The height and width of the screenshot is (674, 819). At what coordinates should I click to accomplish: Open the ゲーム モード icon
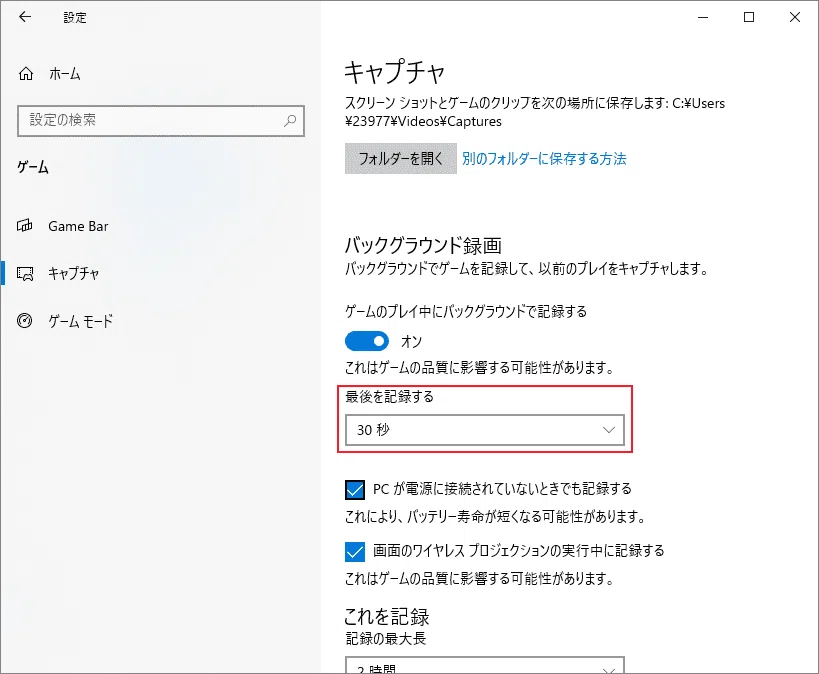(x=25, y=320)
